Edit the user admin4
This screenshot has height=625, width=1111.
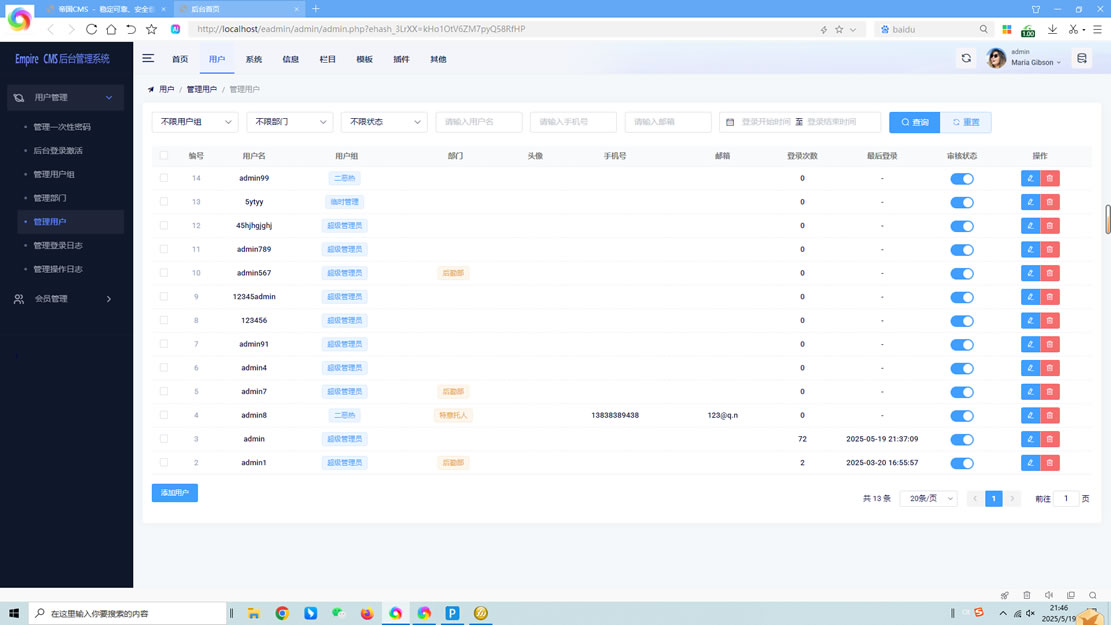(1030, 368)
